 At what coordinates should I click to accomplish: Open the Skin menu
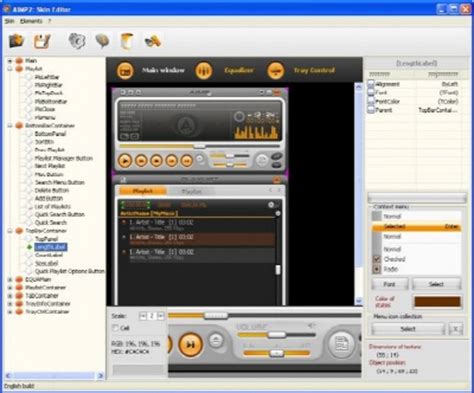click(x=9, y=21)
